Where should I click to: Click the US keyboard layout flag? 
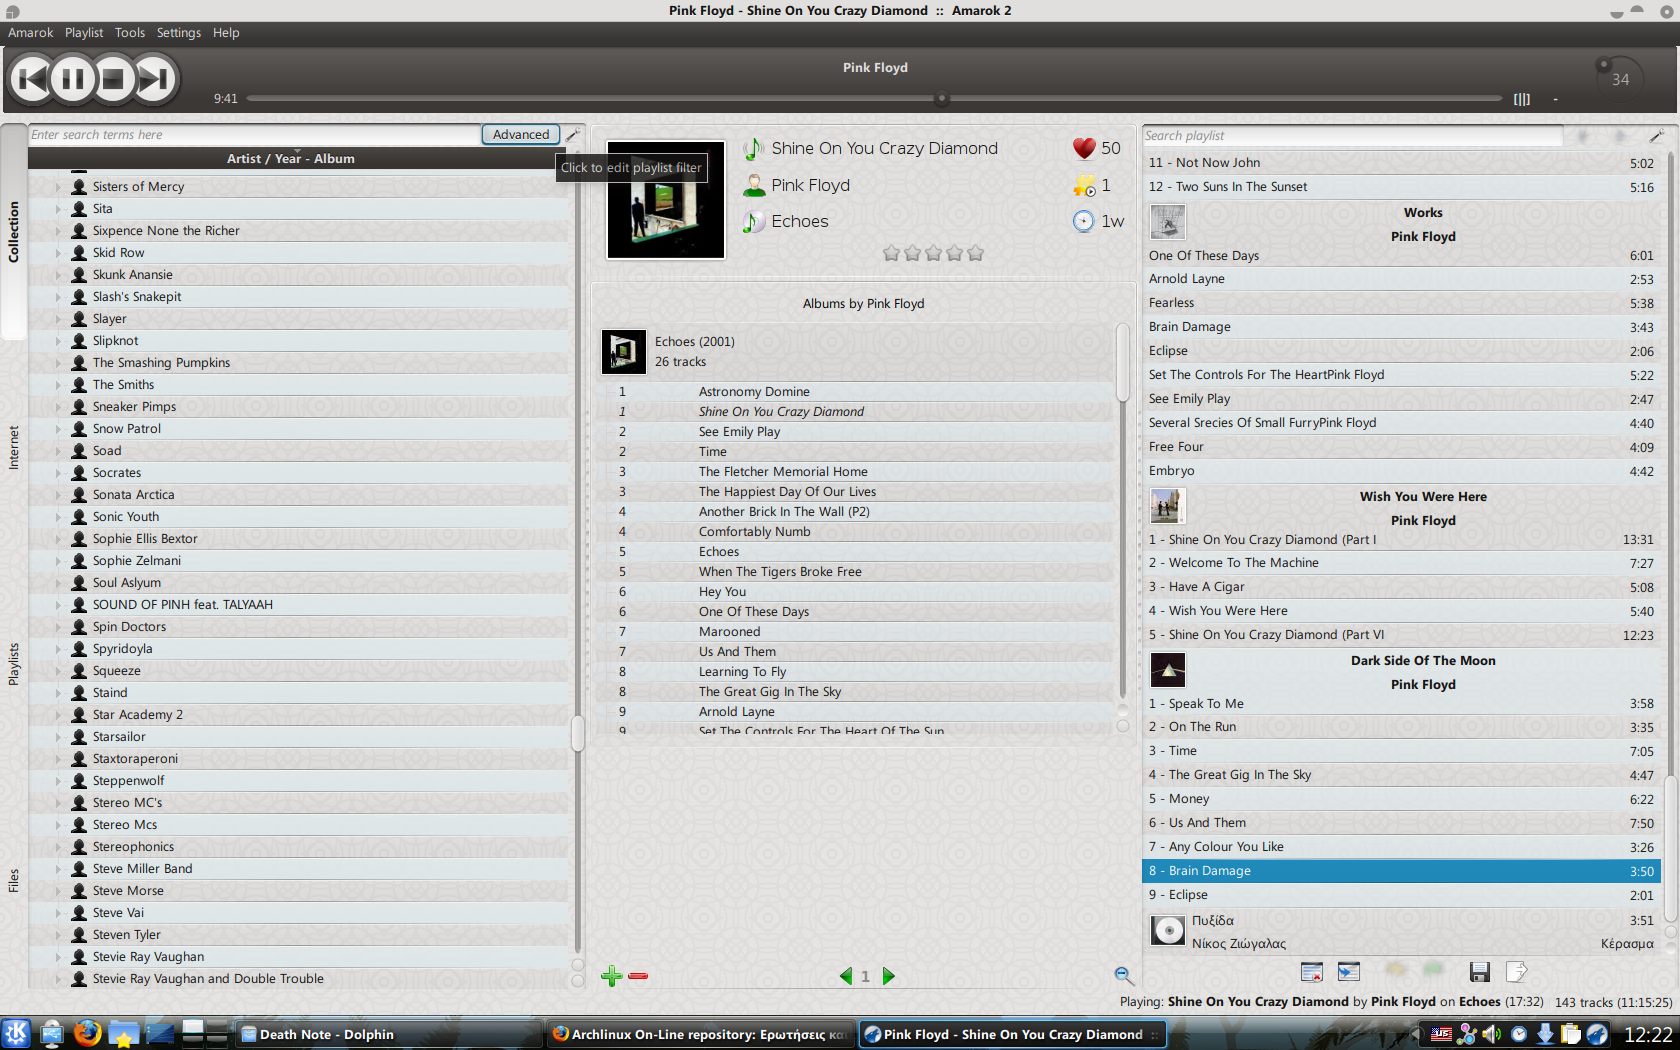pos(1441,1034)
